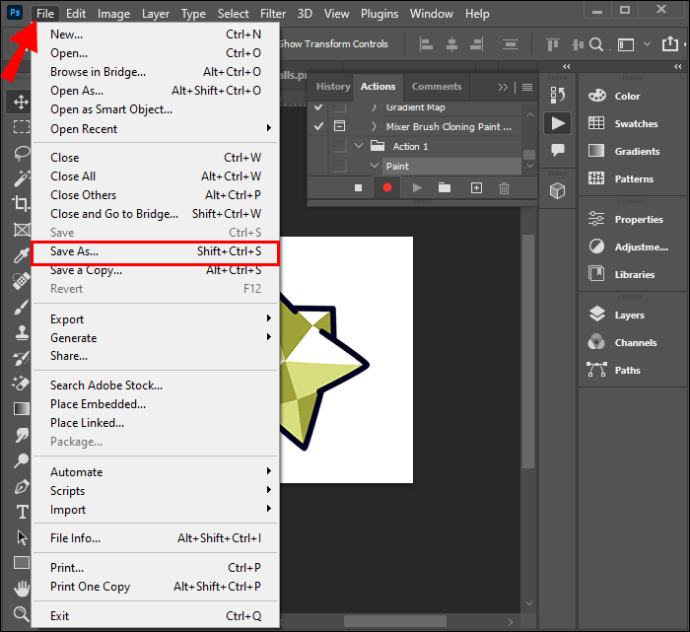Screen dimensions: 690x632
Task: Toggle checkmark for Mixer Brush Cloning Paint action
Action: [319, 127]
